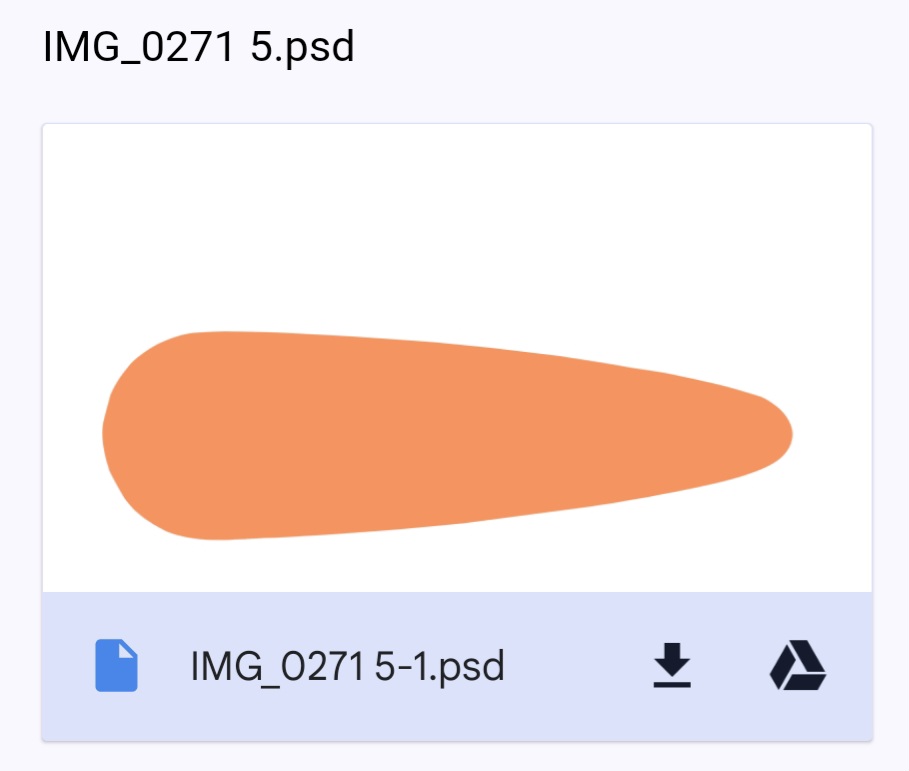Open the file named IMG_0271 5-1.psd
This screenshot has width=909, height=771.
click(x=347, y=667)
